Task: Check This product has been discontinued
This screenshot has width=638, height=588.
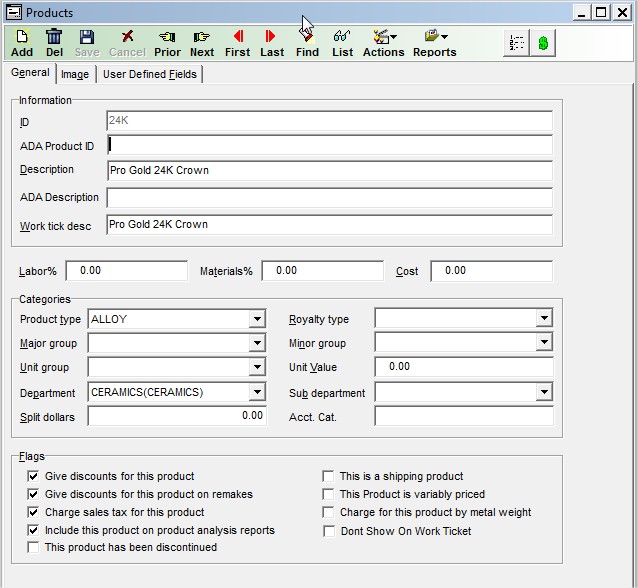Action: click(x=33, y=547)
